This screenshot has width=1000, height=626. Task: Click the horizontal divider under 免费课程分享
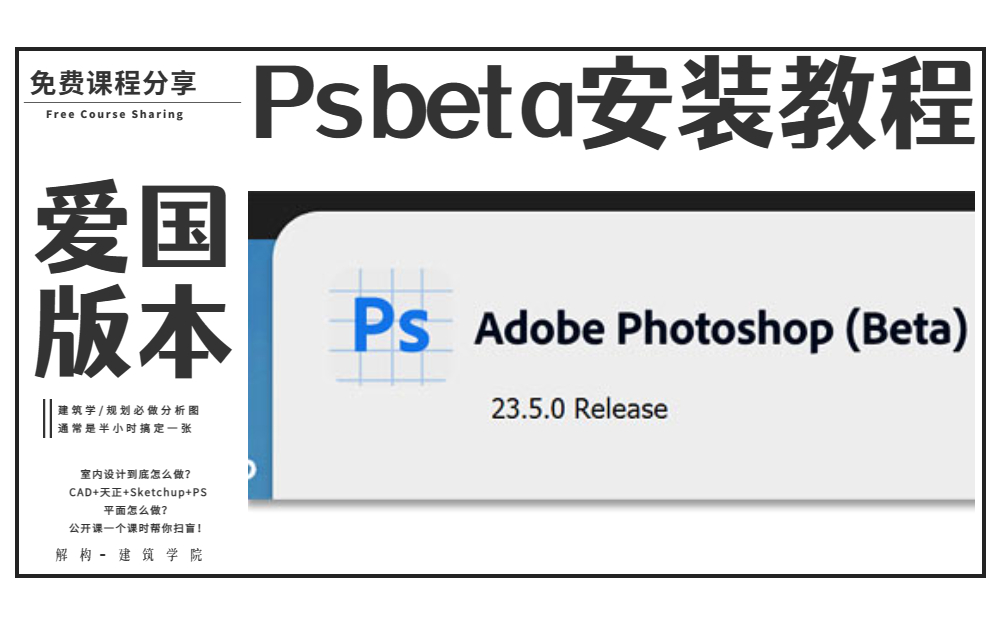coord(132,102)
